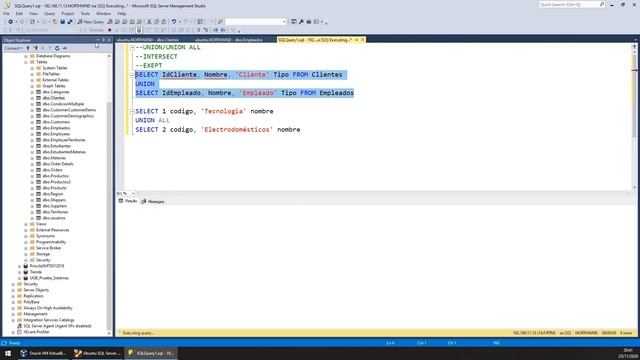The image size is (640, 360).
Task: Click the Tienda database icon
Action: click(x=26, y=272)
